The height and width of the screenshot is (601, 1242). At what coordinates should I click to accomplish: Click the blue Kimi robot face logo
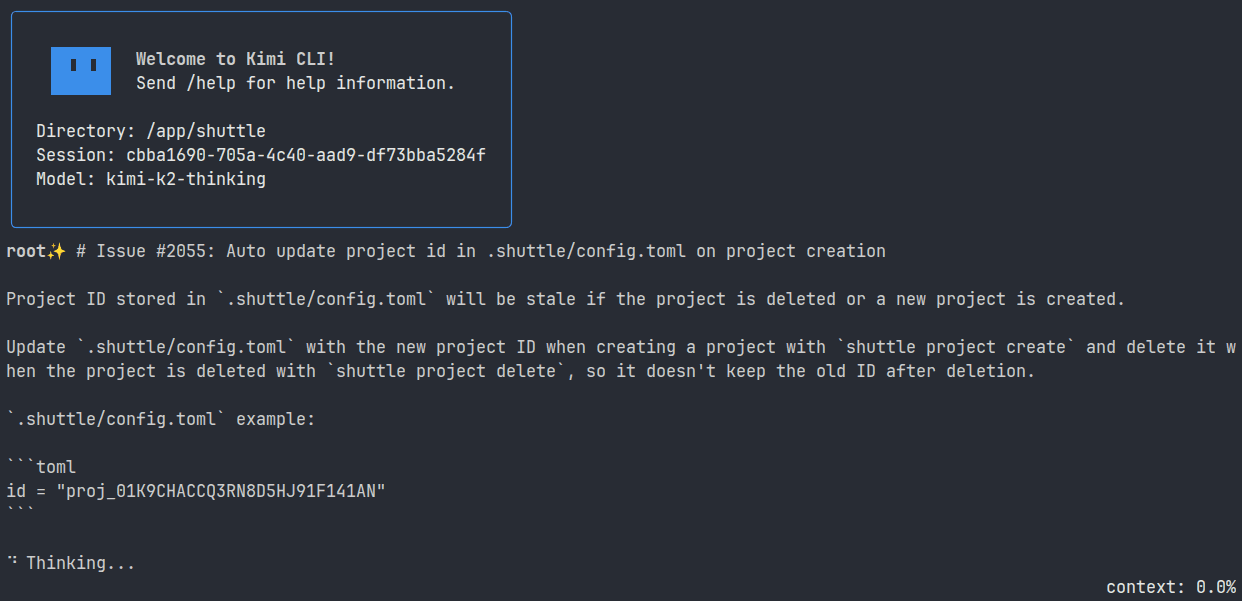(x=81, y=70)
